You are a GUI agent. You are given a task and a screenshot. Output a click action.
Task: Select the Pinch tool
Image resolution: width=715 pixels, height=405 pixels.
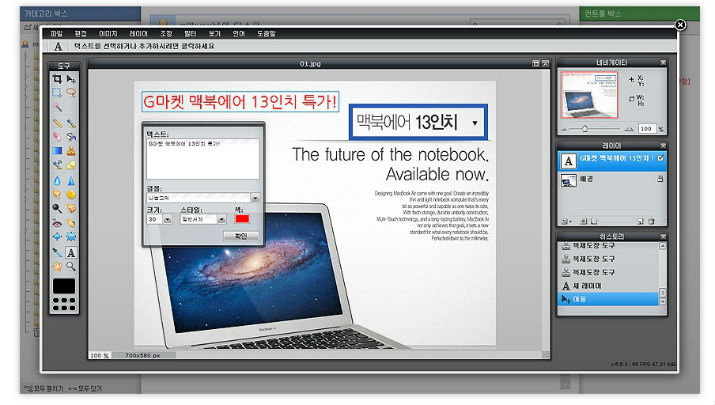[x=71, y=237]
